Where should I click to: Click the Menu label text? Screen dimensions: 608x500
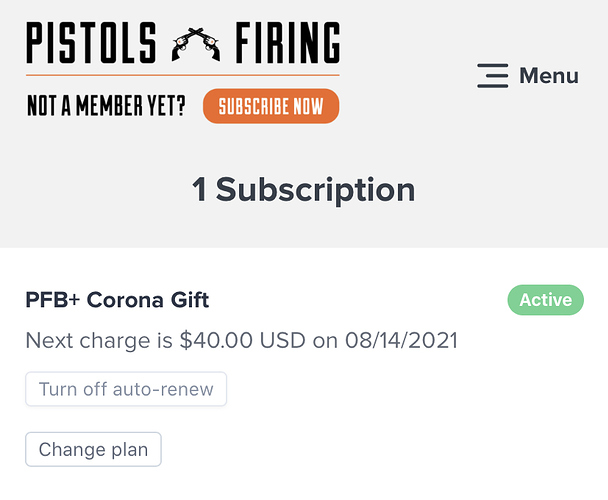point(549,76)
